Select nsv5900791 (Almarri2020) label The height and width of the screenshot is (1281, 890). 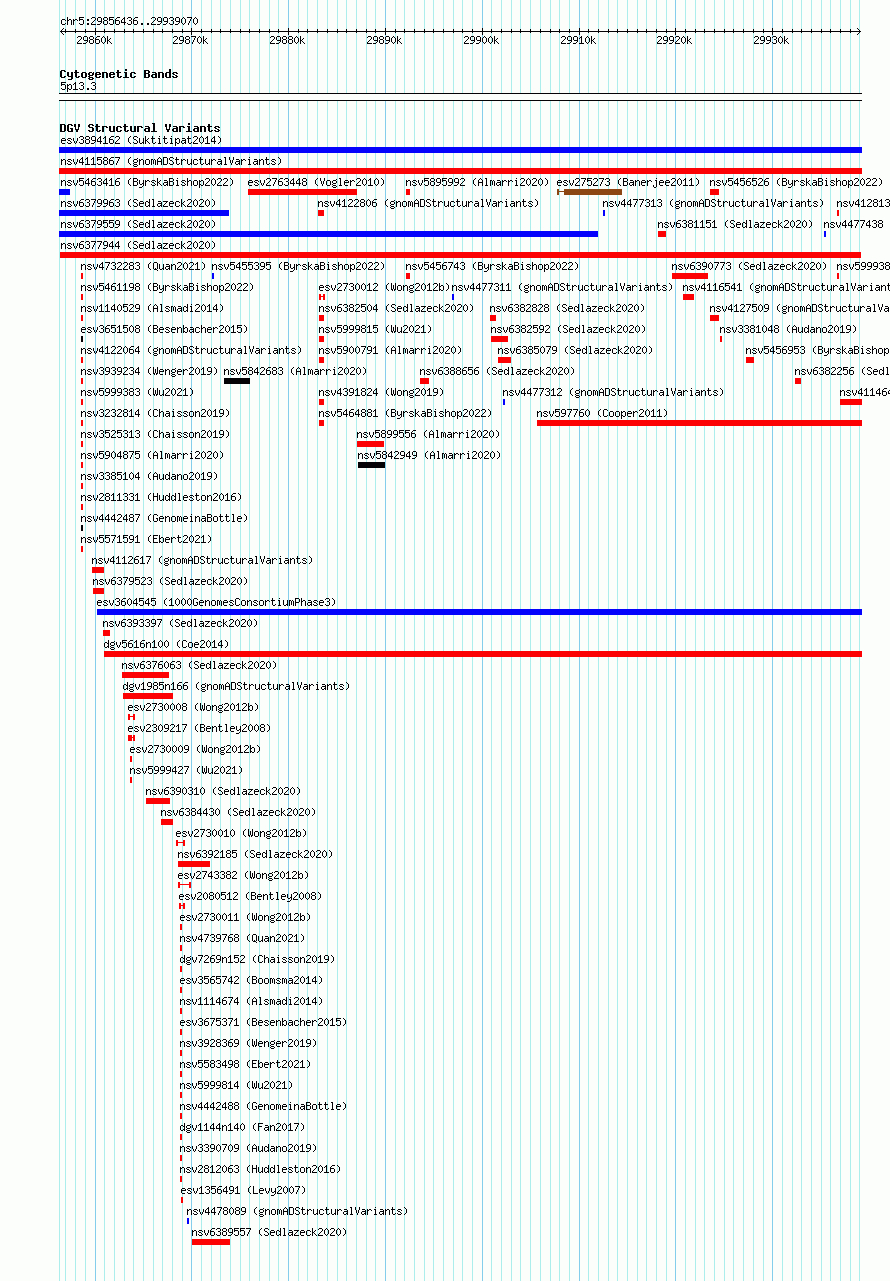tap(390, 351)
